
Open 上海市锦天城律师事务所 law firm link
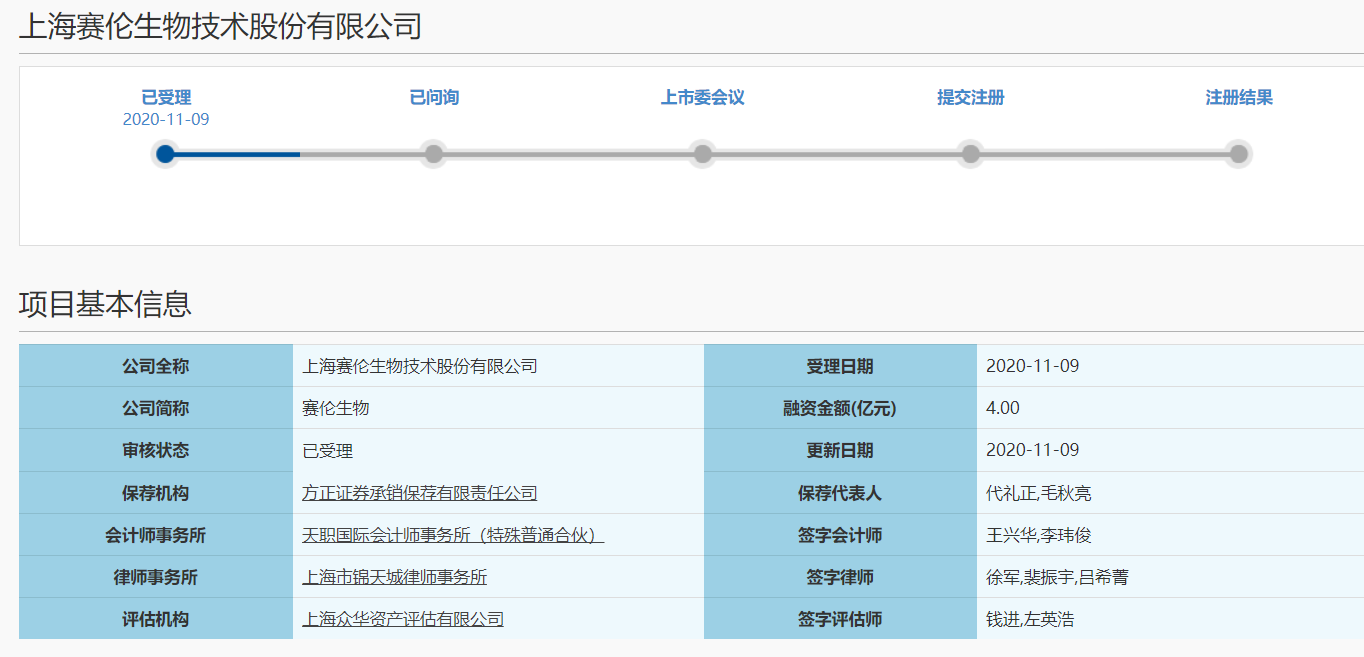click(x=395, y=577)
